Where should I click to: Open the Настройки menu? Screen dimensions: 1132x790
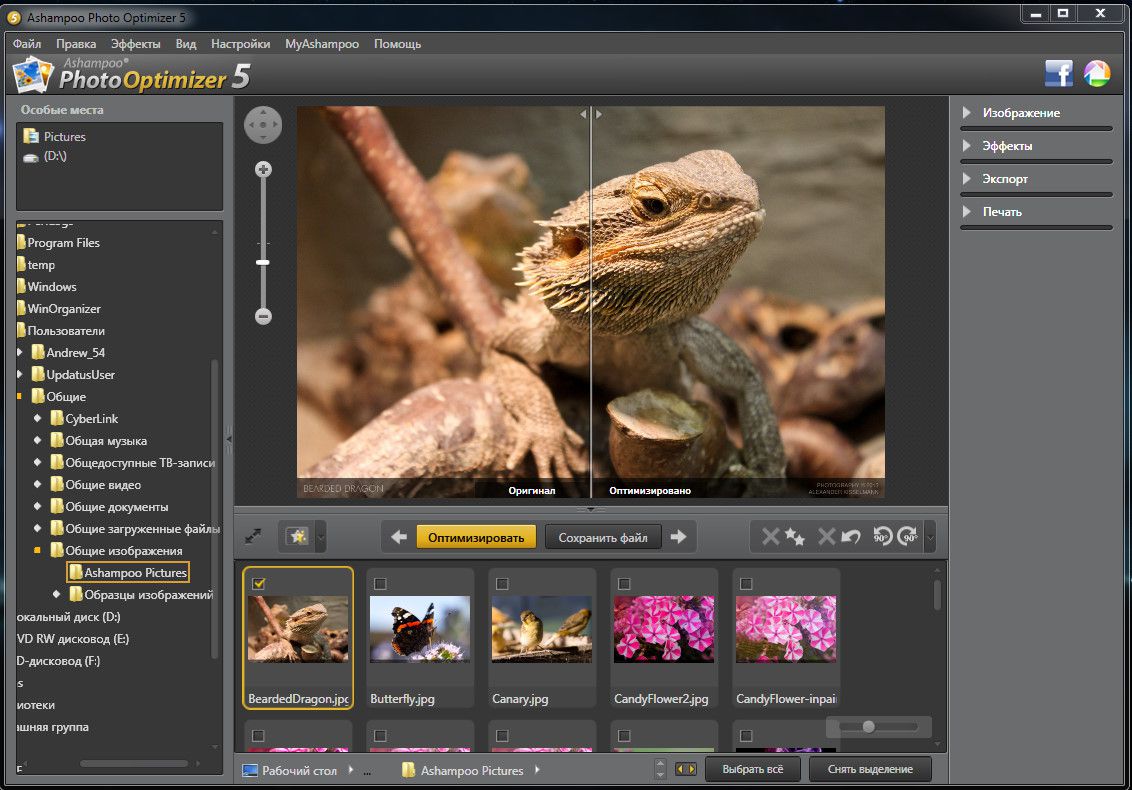tap(241, 44)
